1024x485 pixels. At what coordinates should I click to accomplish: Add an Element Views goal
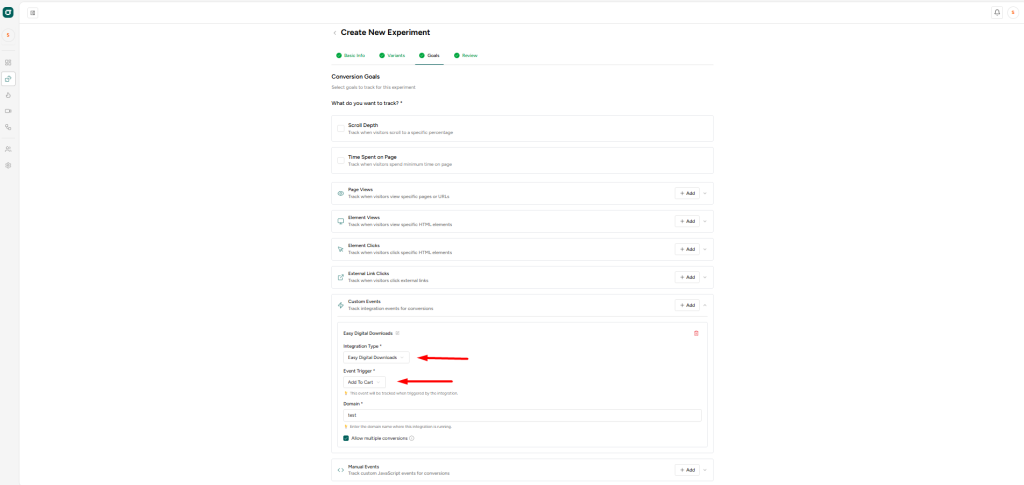[687, 221]
